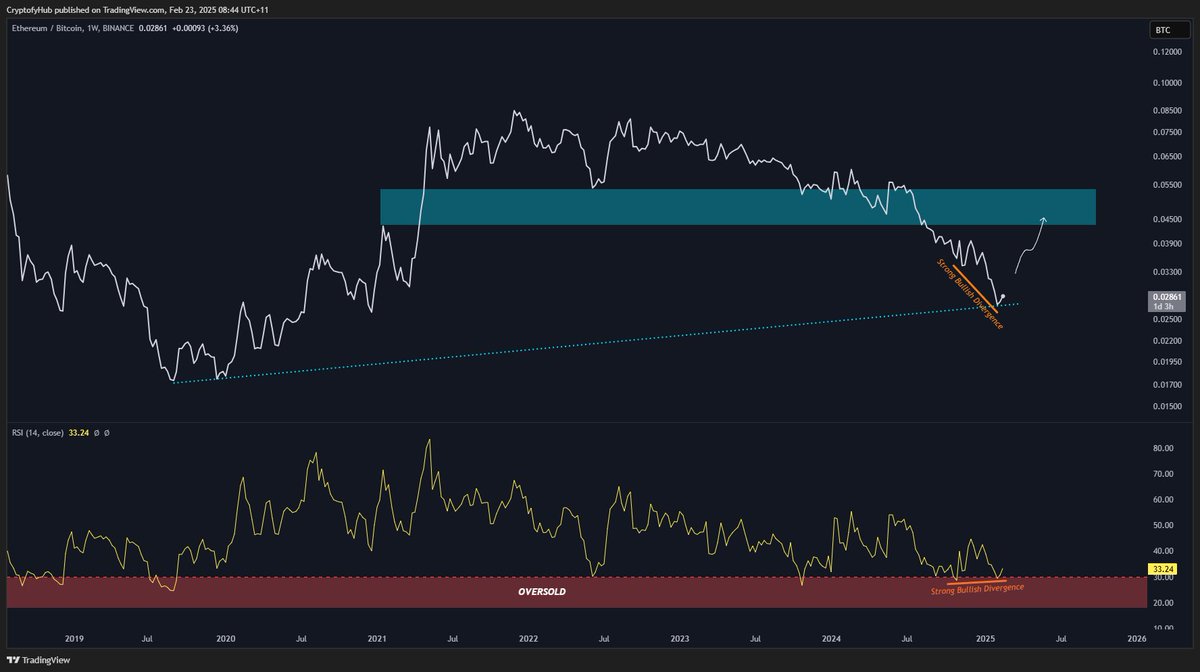Click the 2021 label on time axis
Screen dimensions: 1200x672
pyautogui.click(x=377, y=638)
